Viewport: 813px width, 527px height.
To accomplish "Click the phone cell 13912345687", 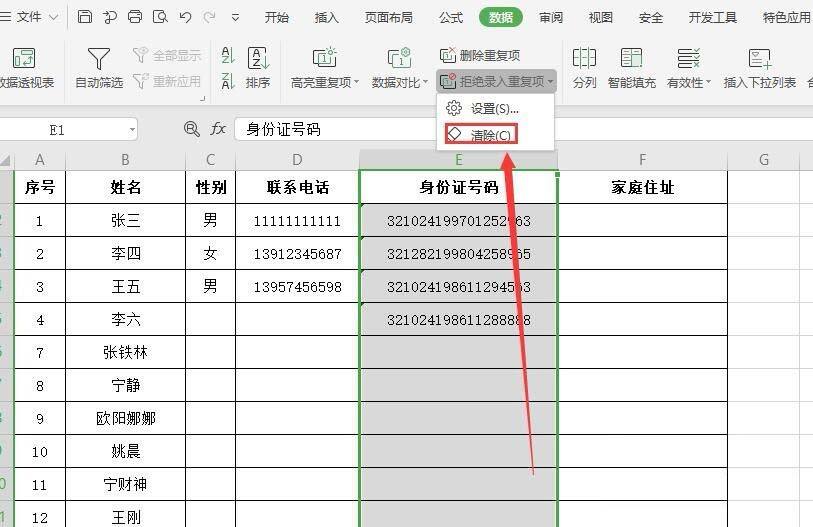I will tap(297, 254).
